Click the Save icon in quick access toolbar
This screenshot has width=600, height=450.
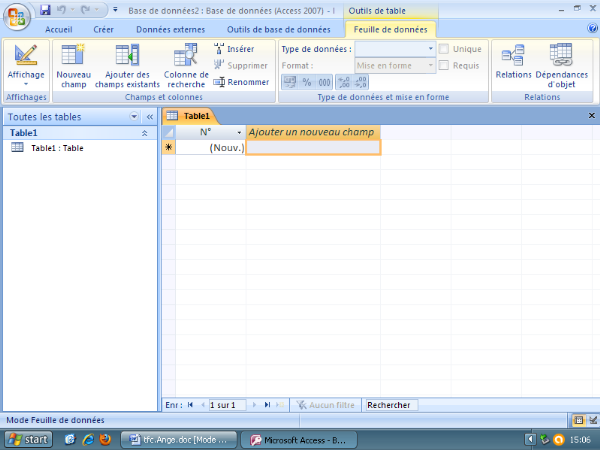45,9
